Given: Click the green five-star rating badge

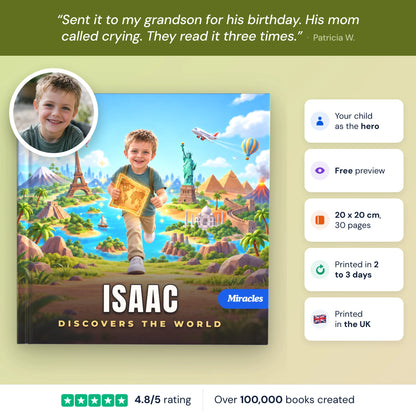Looking at the screenshot, I should (x=94, y=400).
